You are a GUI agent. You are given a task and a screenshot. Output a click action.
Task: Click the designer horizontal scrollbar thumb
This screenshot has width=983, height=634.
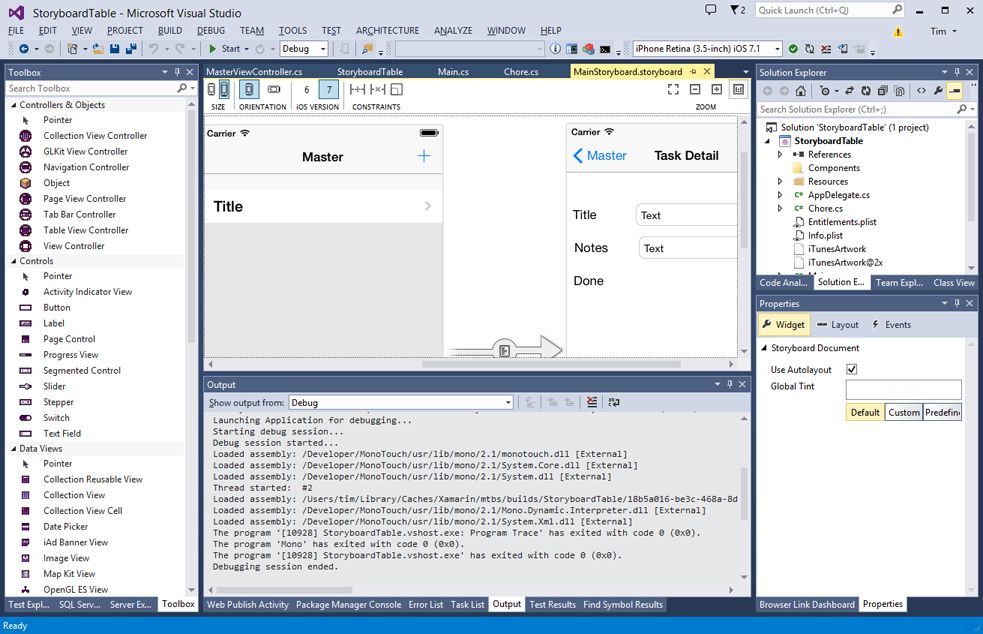point(551,364)
